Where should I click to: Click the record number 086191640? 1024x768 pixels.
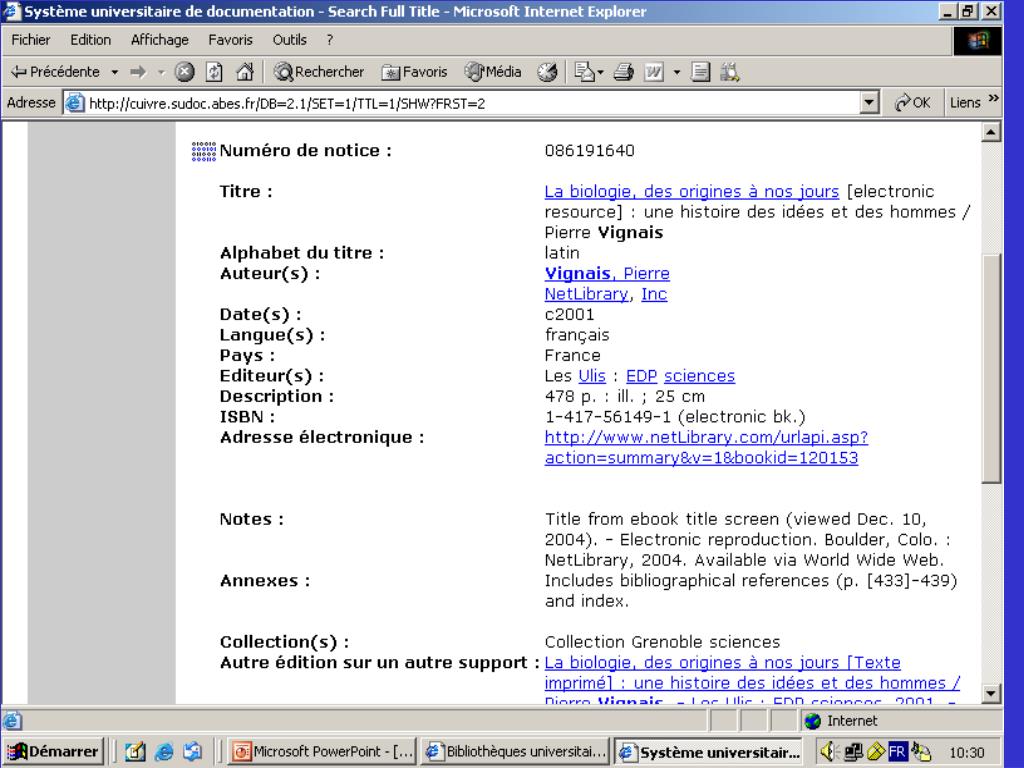pyautogui.click(x=590, y=151)
